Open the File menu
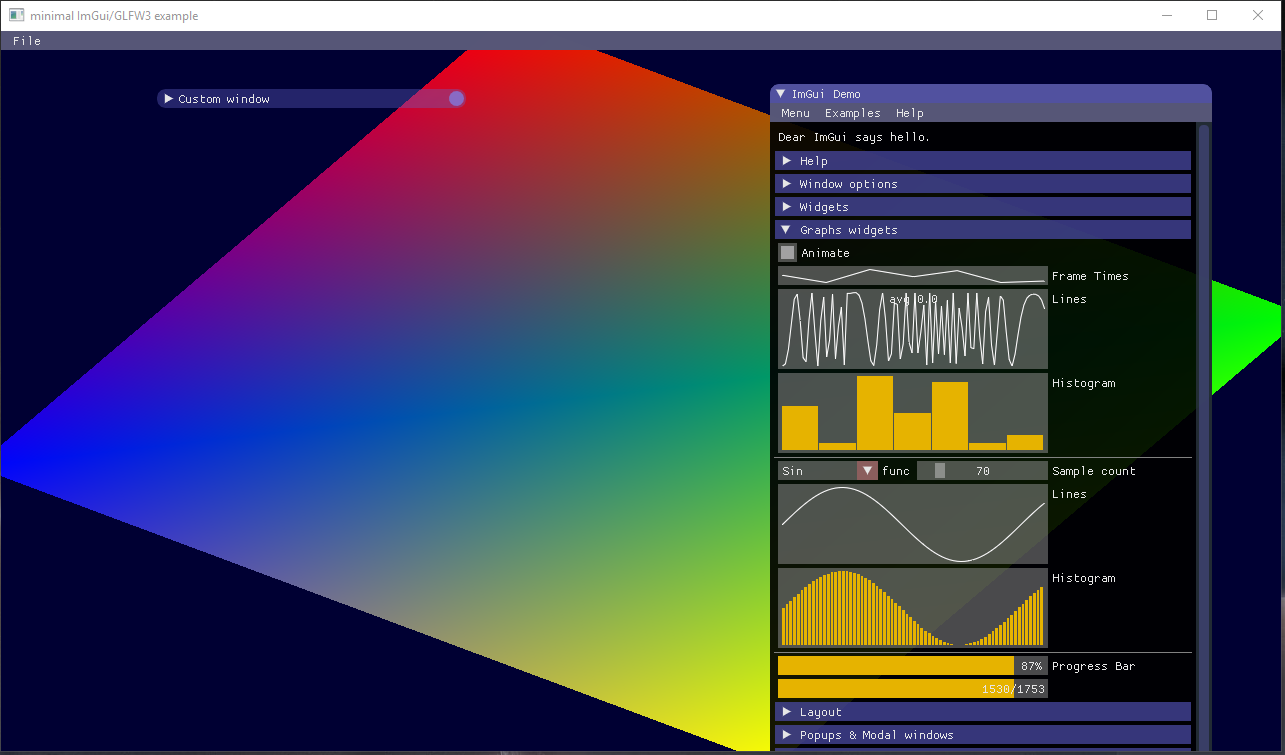1285x755 pixels. (x=26, y=41)
